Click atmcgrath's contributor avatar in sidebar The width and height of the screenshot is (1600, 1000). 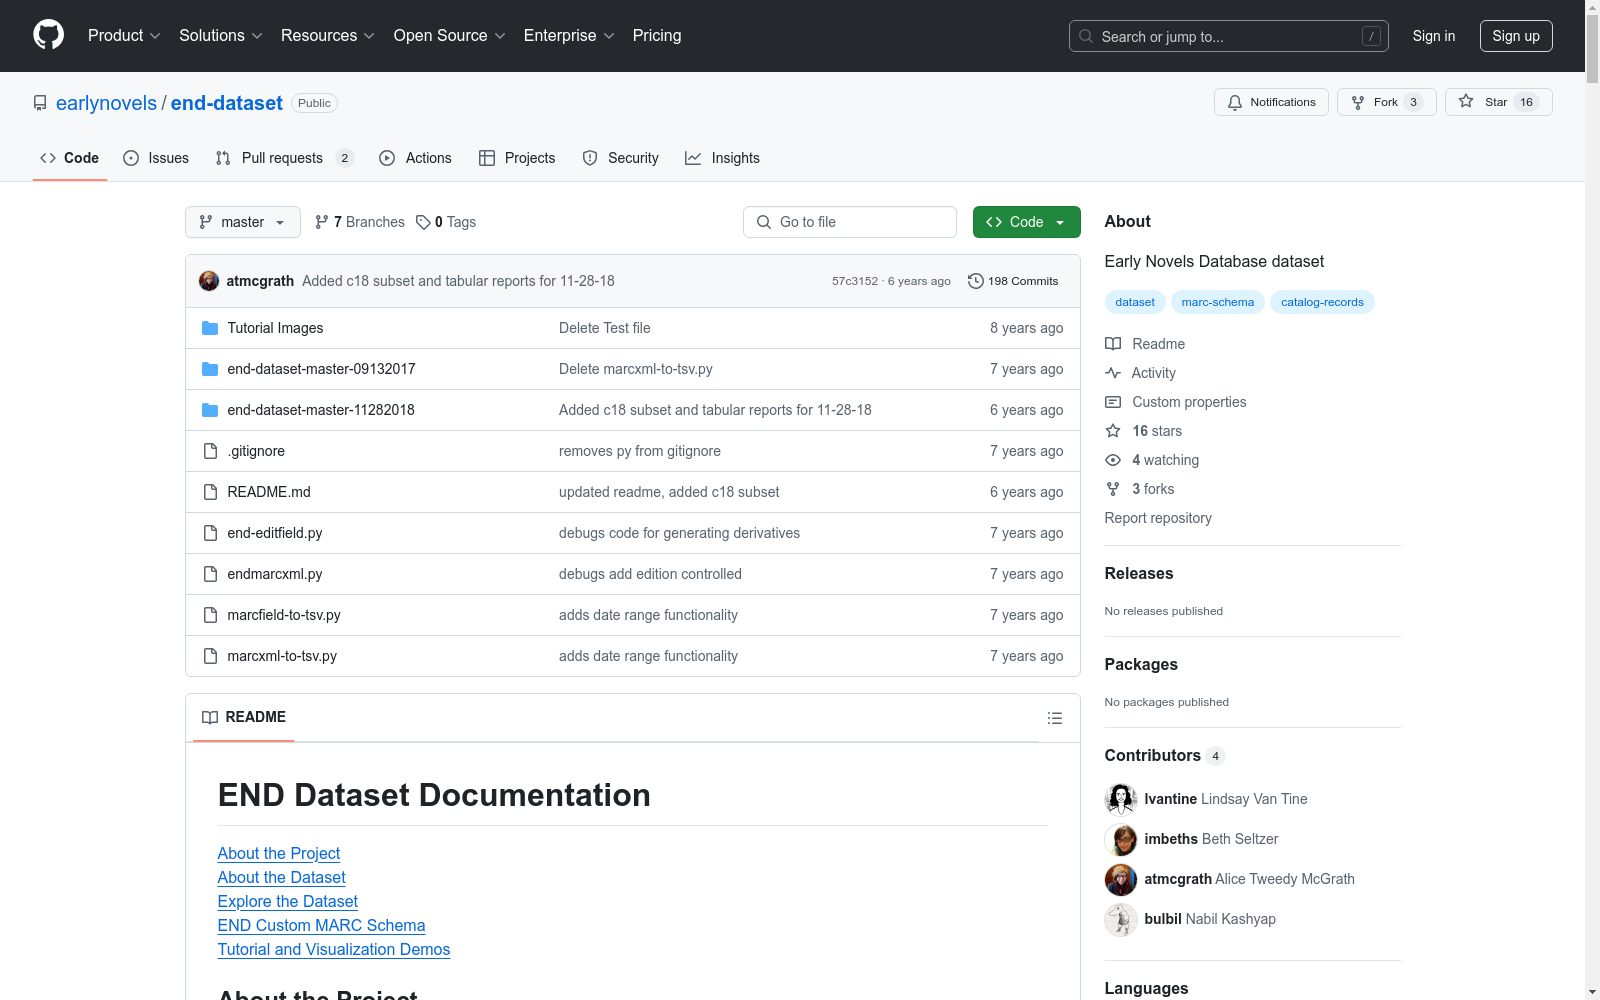click(1121, 879)
